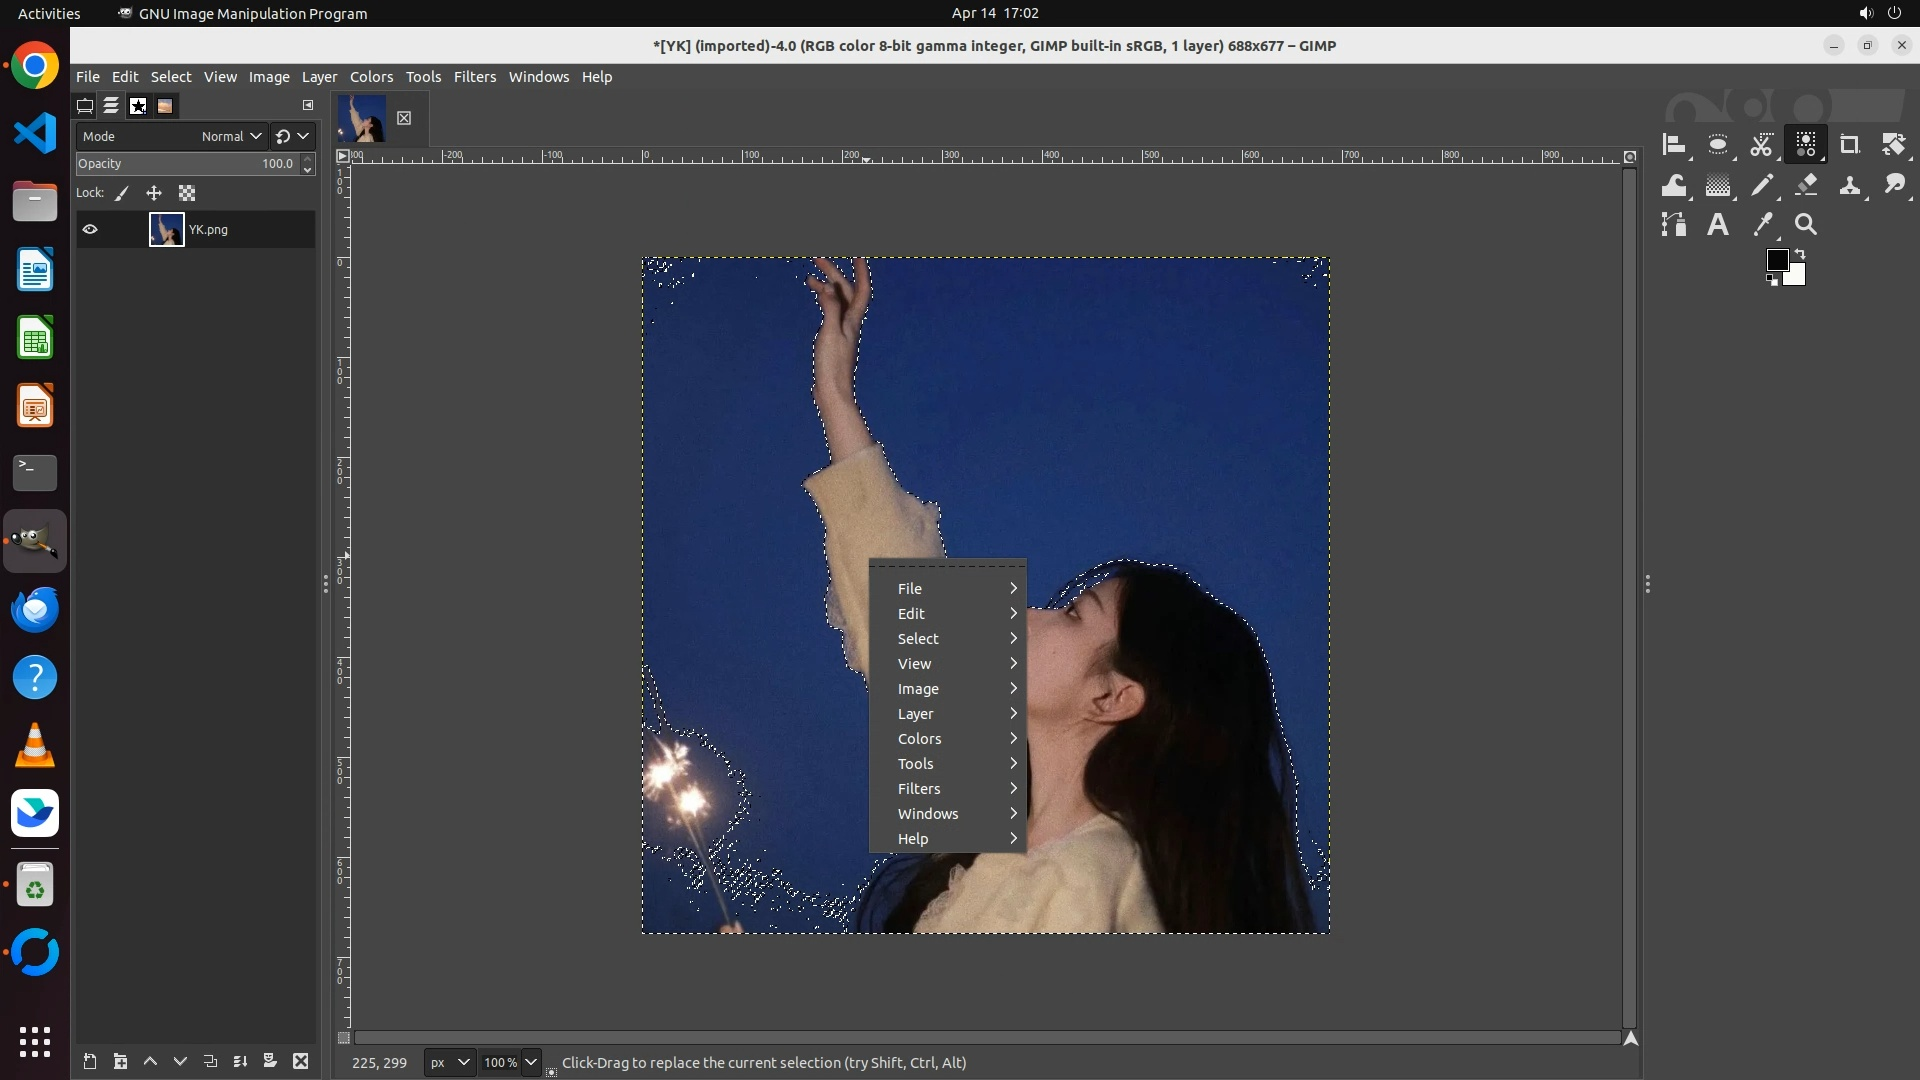1920x1080 pixels.
Task: Hide the YK.png layer with eye icon
Action: click(90, 230)
